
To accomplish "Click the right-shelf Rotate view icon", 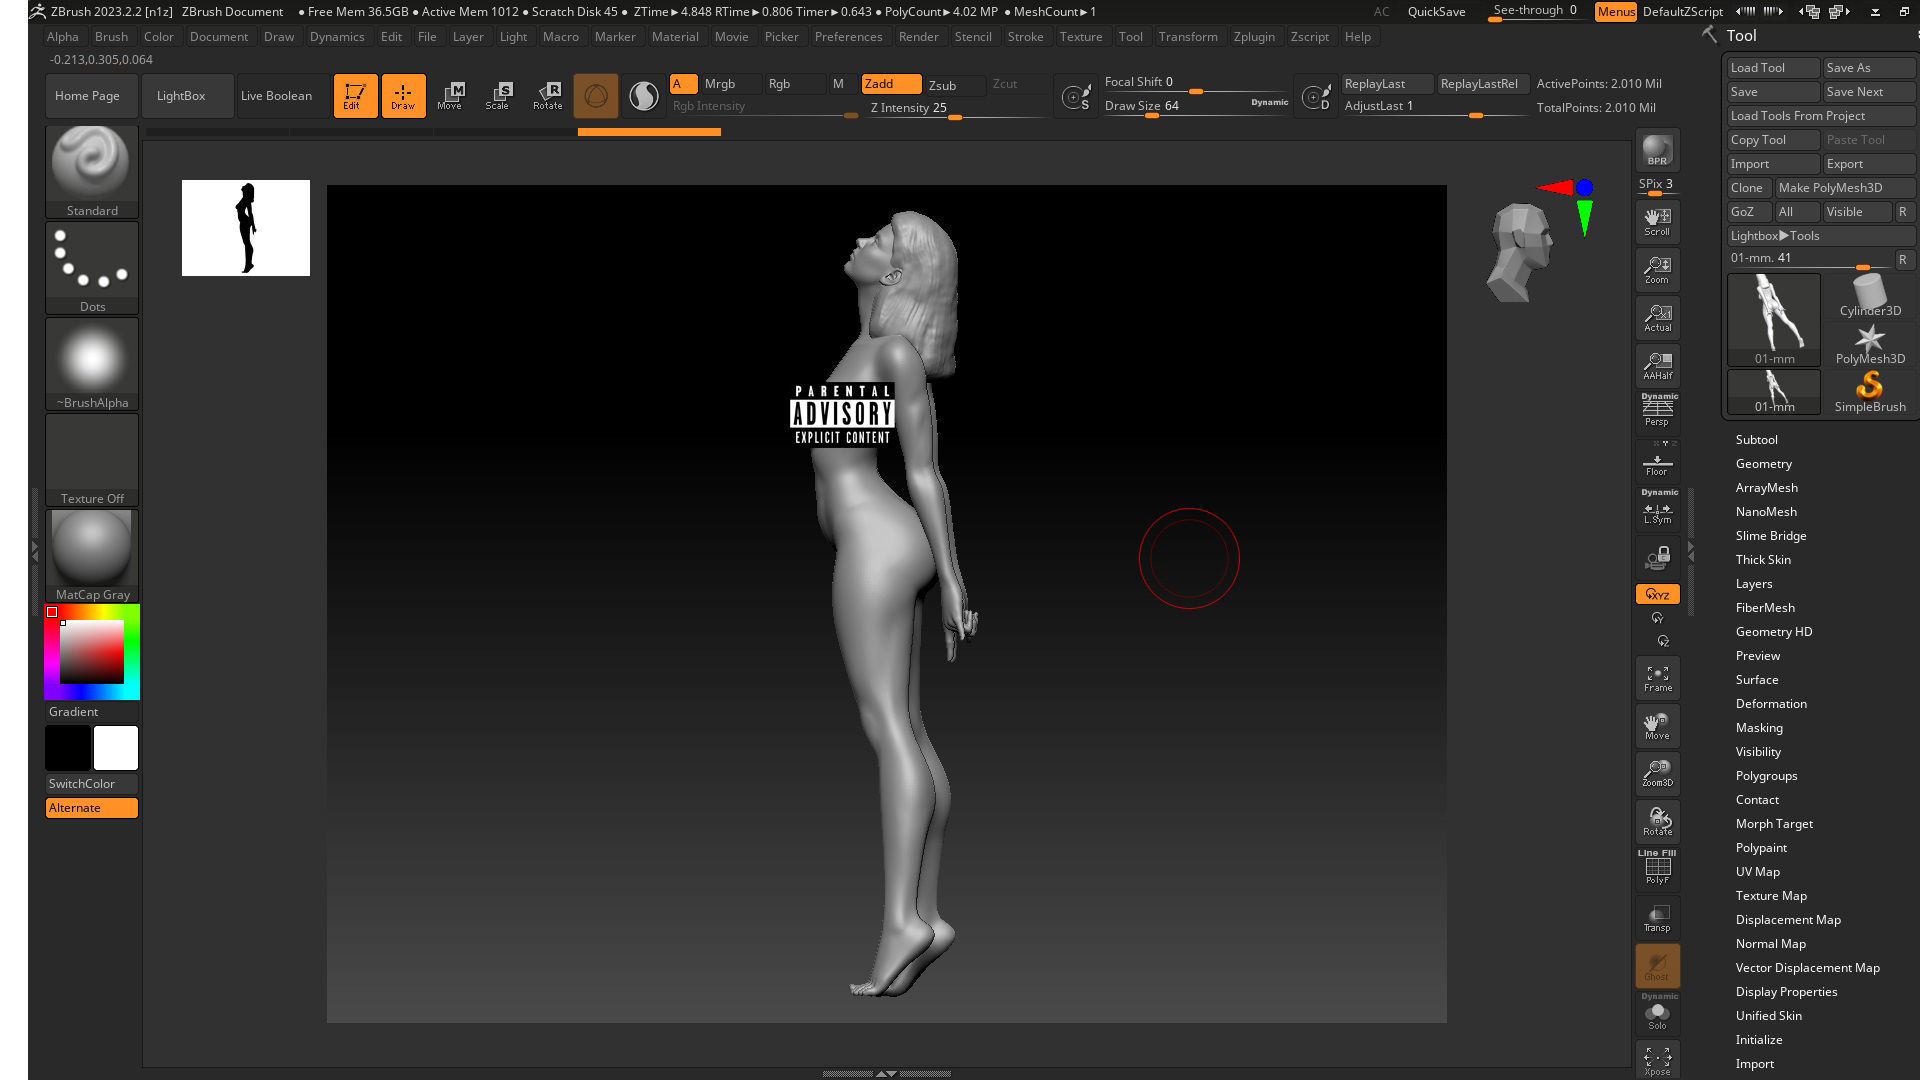I will coord(1657,821).
